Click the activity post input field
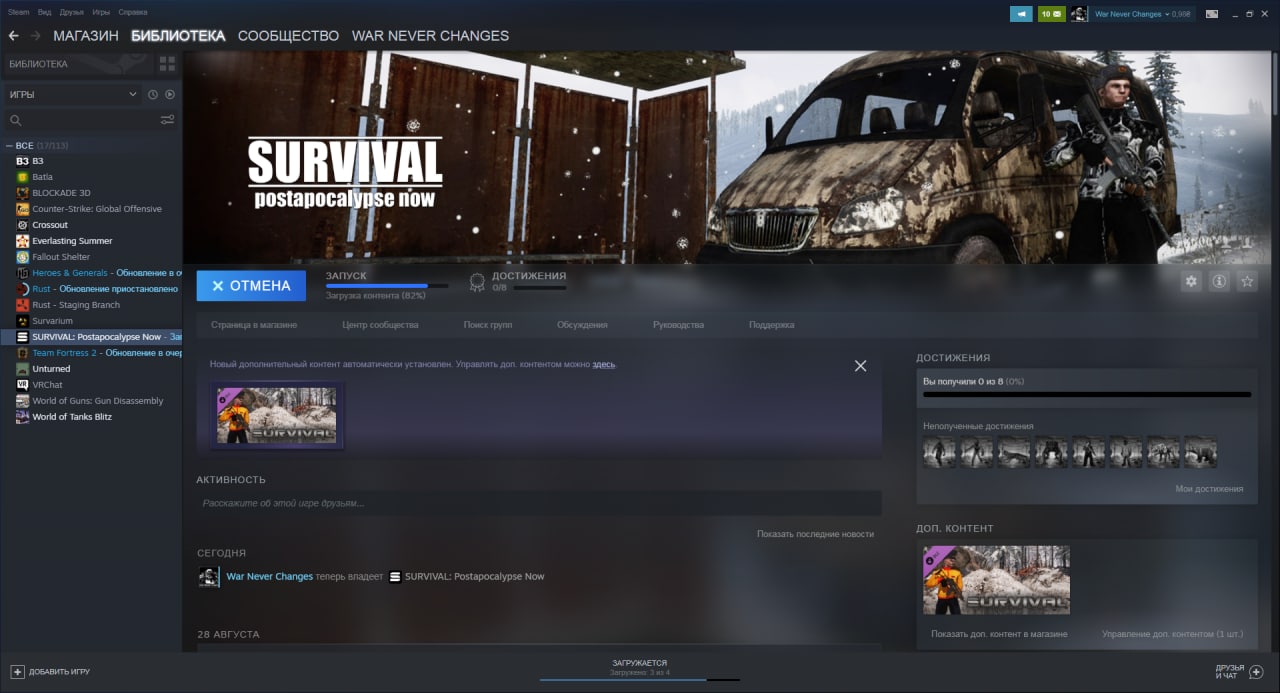Image resolution: width=1280 pixels, height=693 pixels. click(539, 503)
